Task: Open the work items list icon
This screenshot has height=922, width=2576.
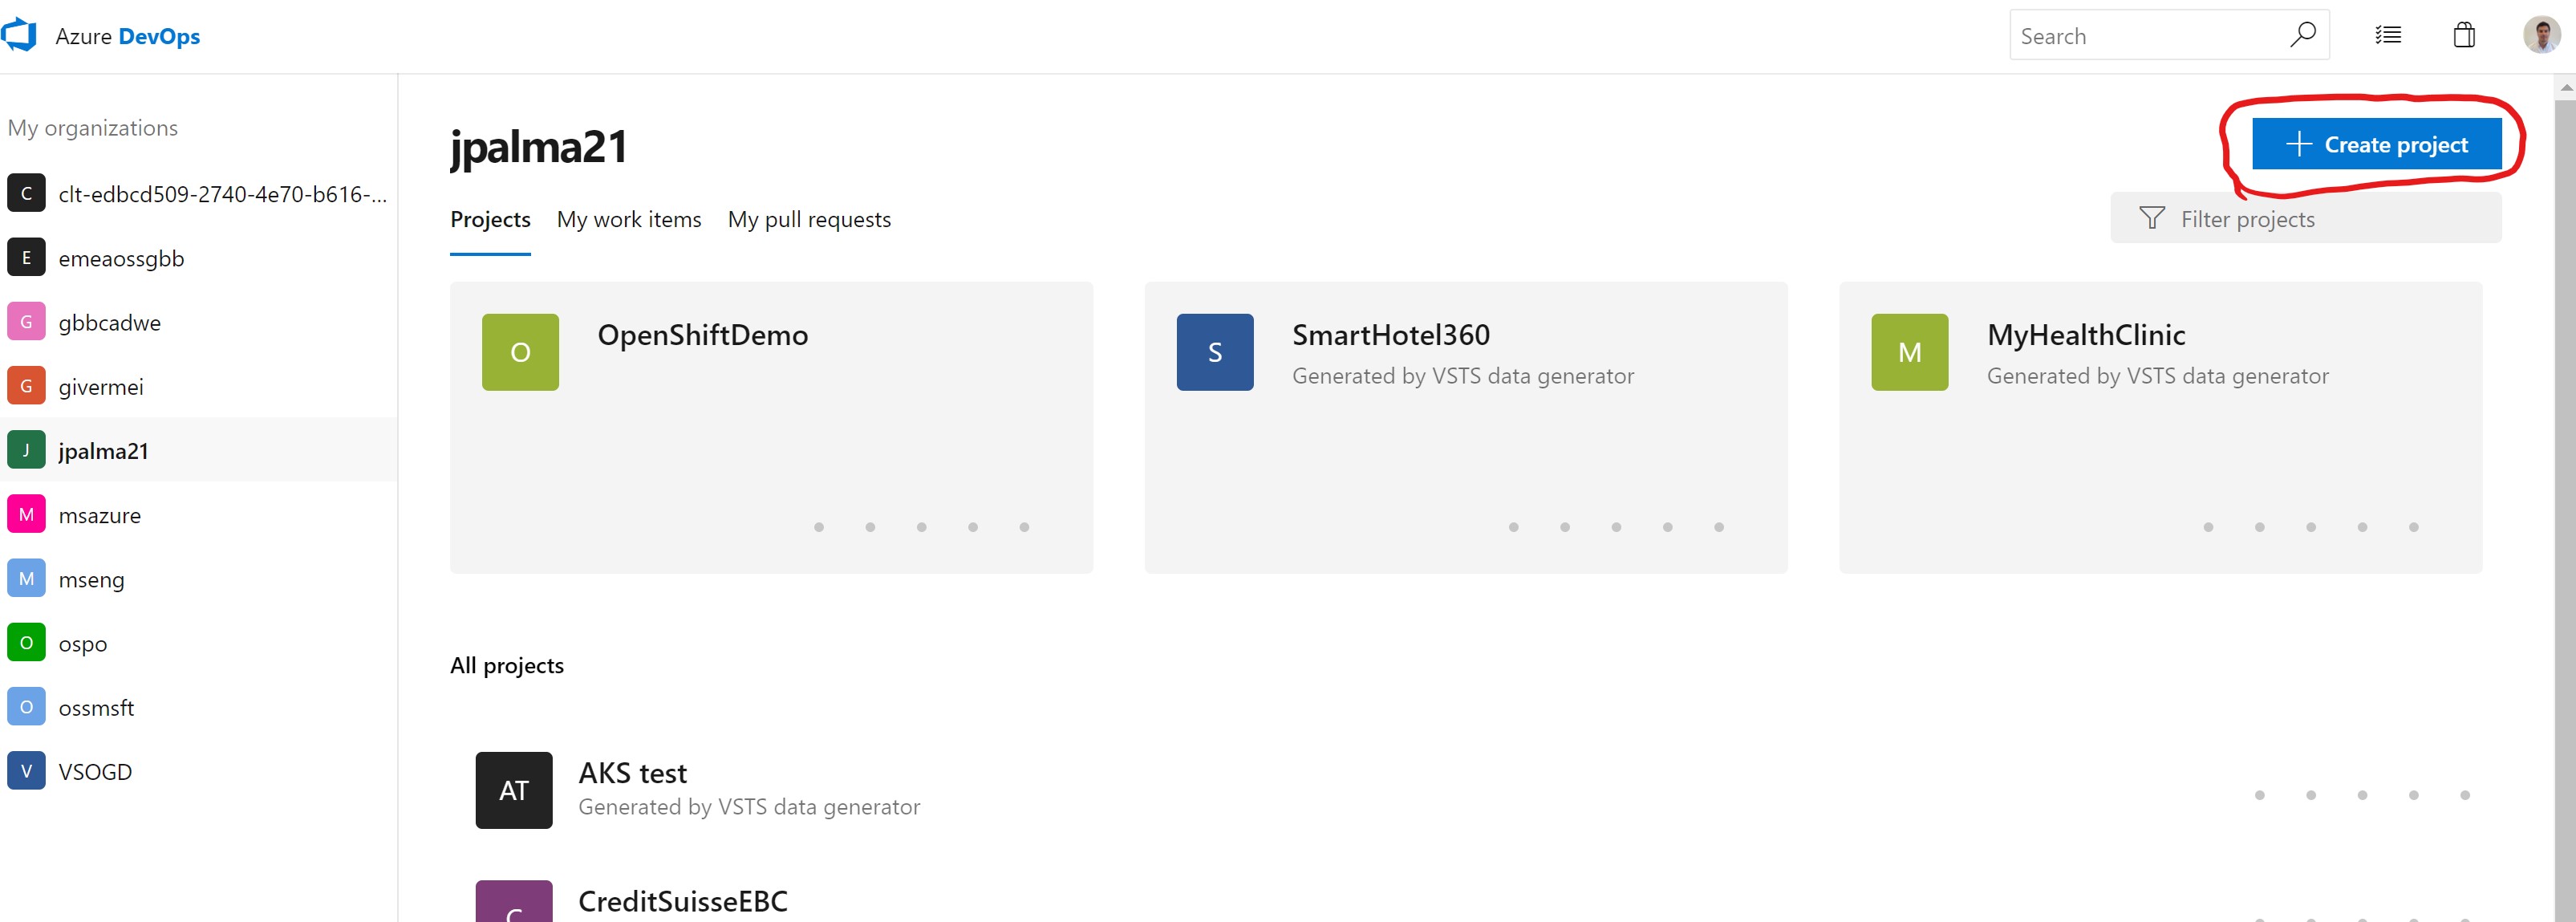Action: 2388,35
